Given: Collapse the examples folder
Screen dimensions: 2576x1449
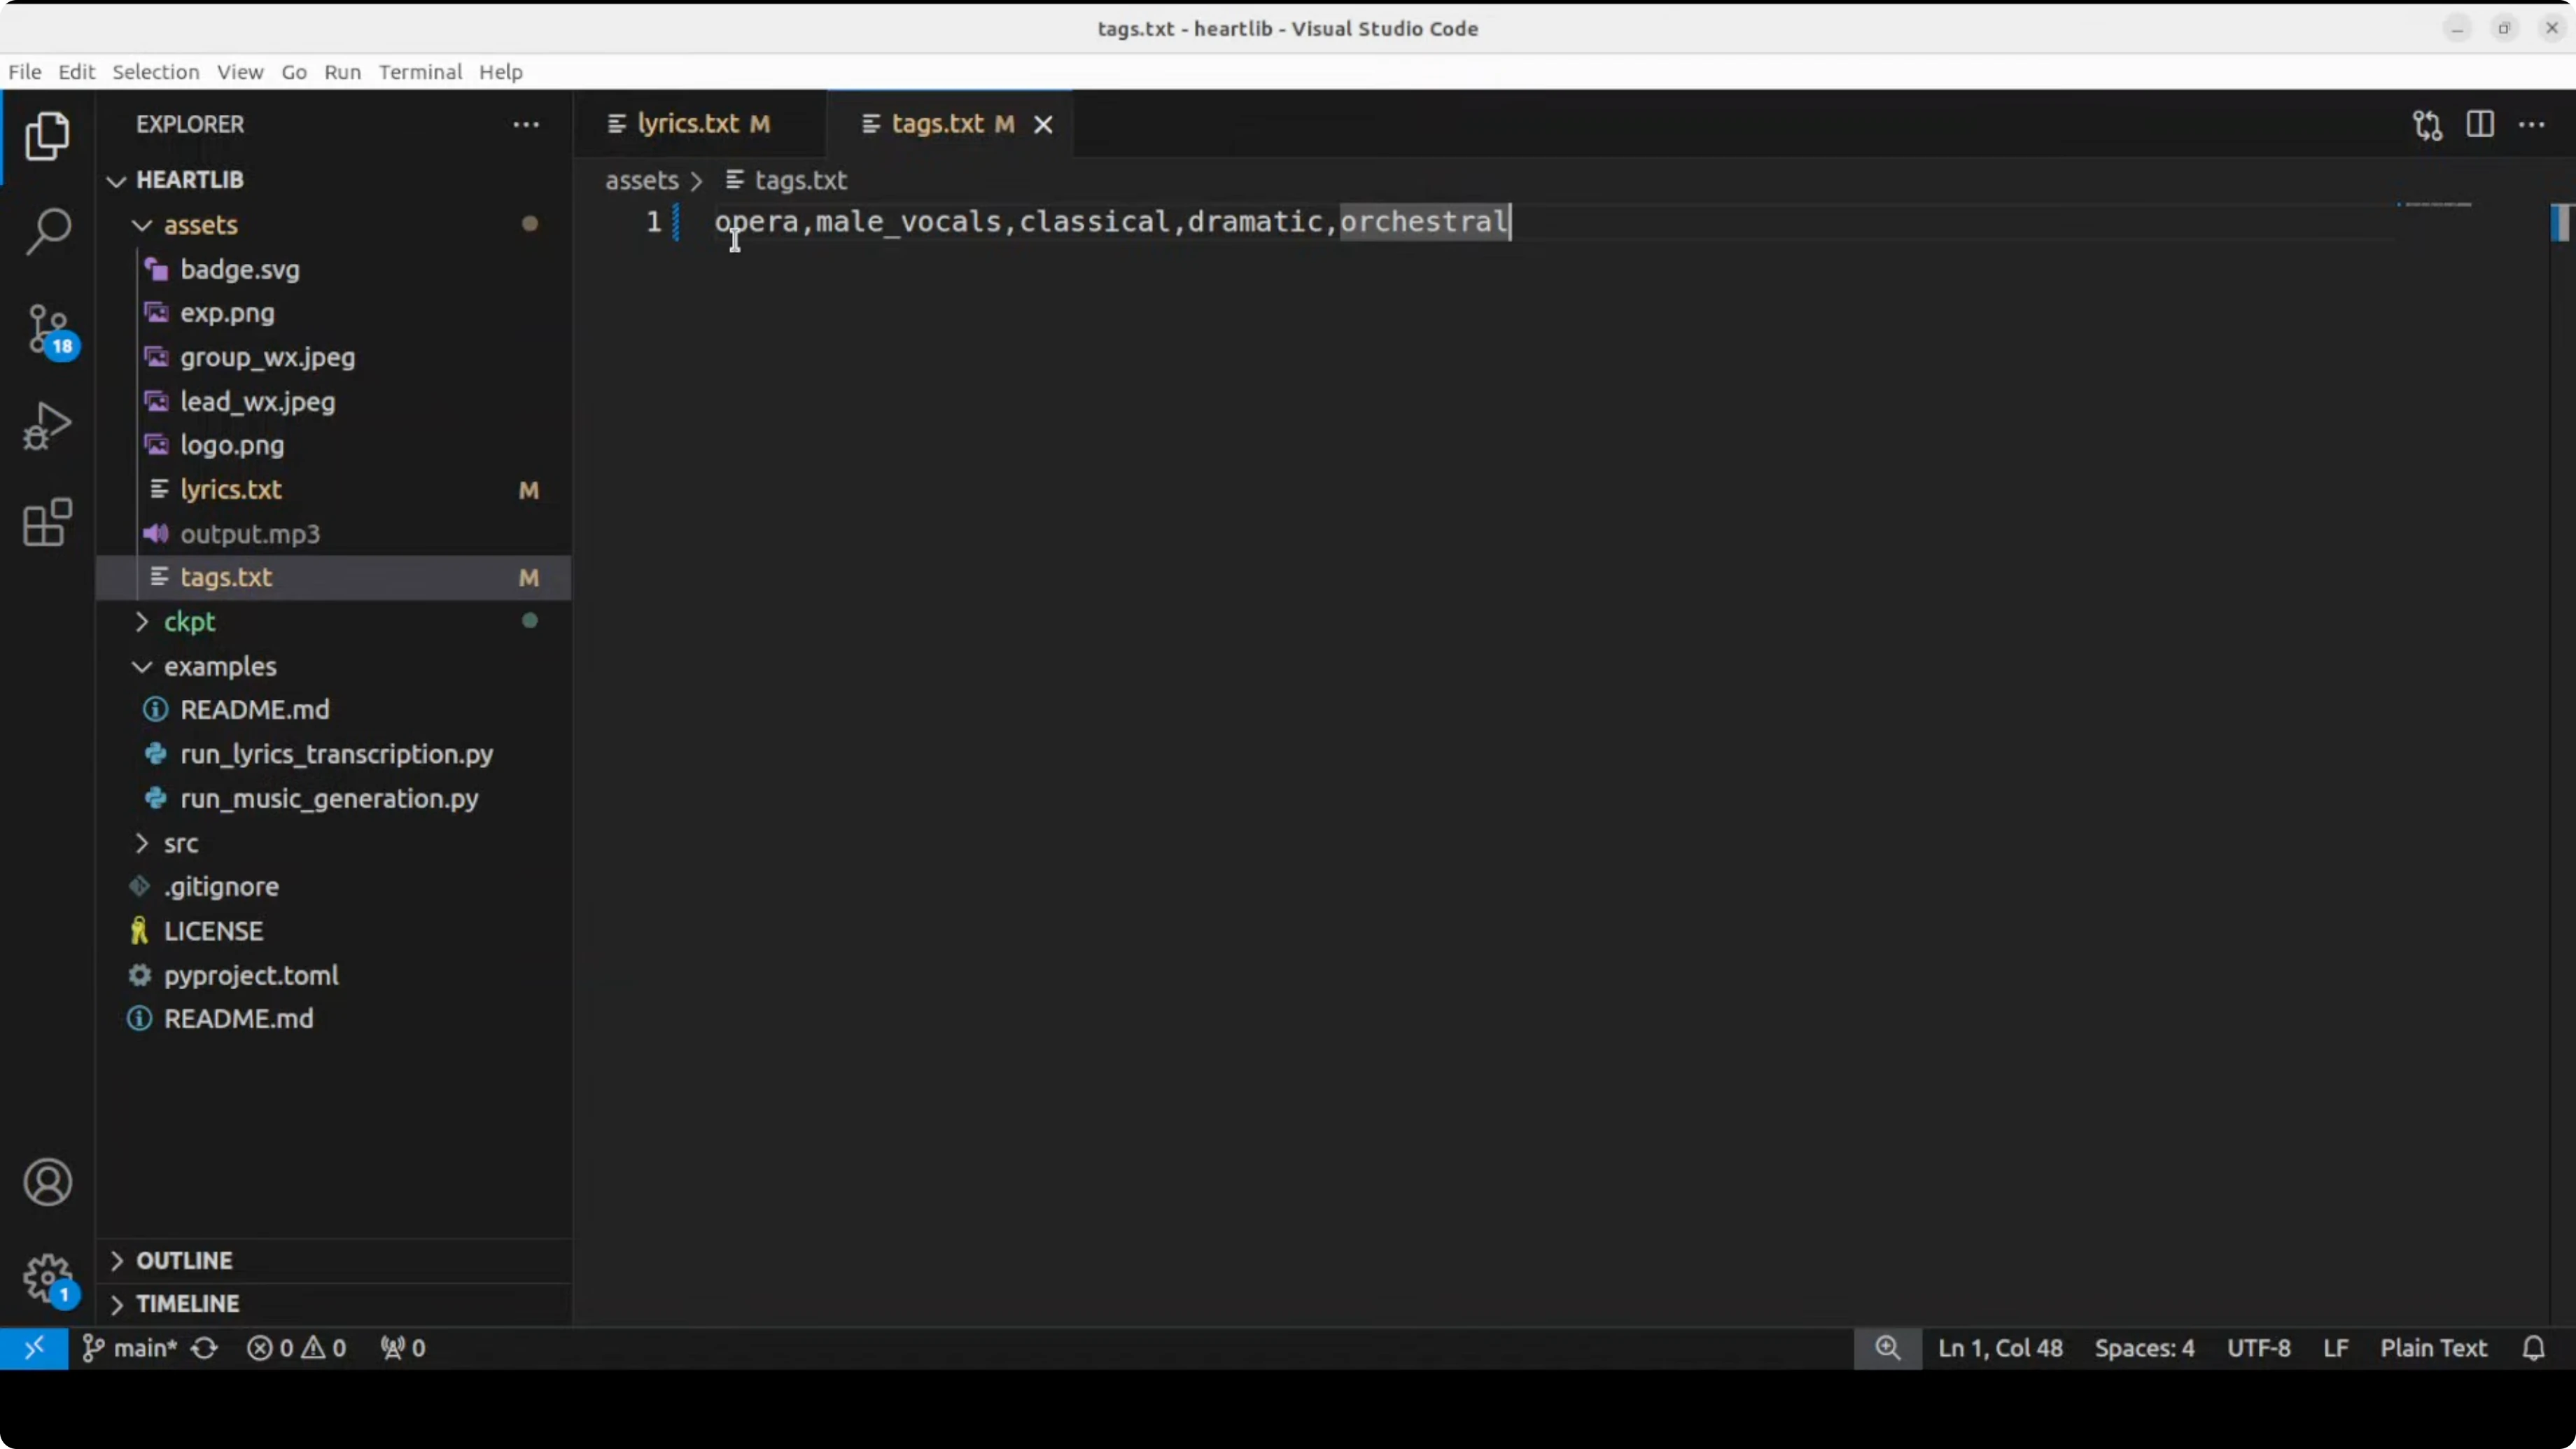Looking at the screenshot, I should point(219,666).
